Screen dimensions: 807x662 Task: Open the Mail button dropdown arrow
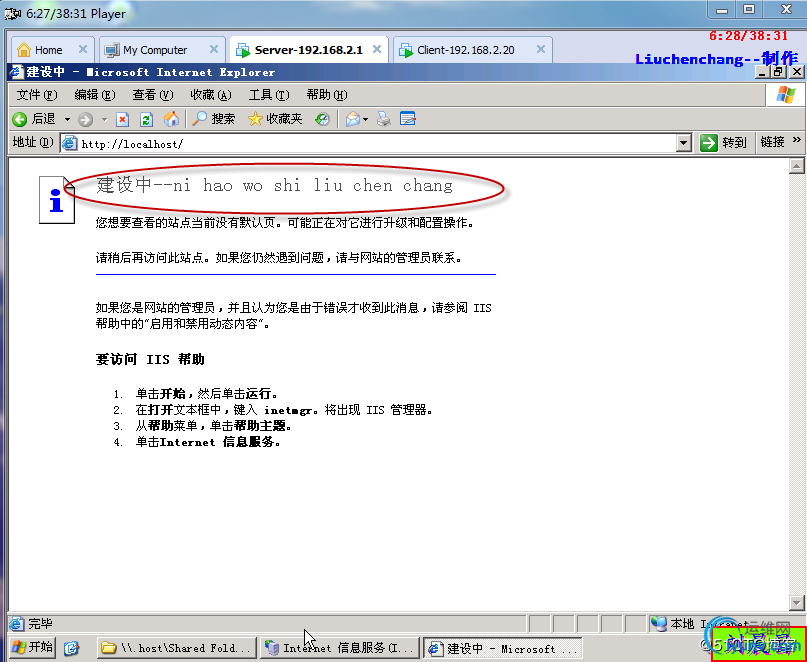point(365,120)
